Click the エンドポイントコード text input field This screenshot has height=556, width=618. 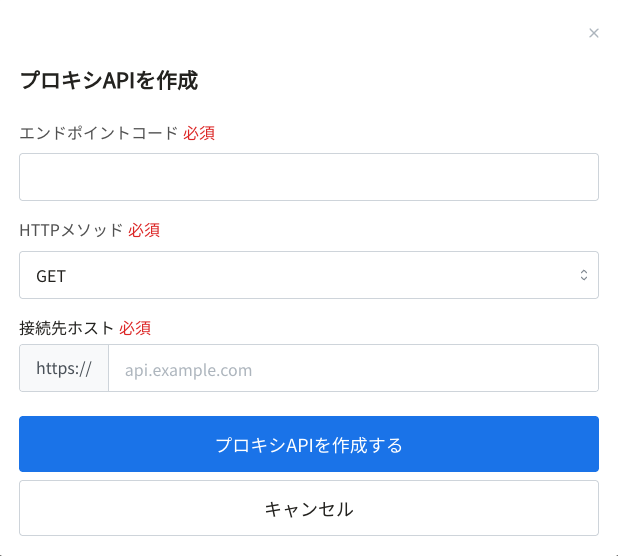pos(309,177)
